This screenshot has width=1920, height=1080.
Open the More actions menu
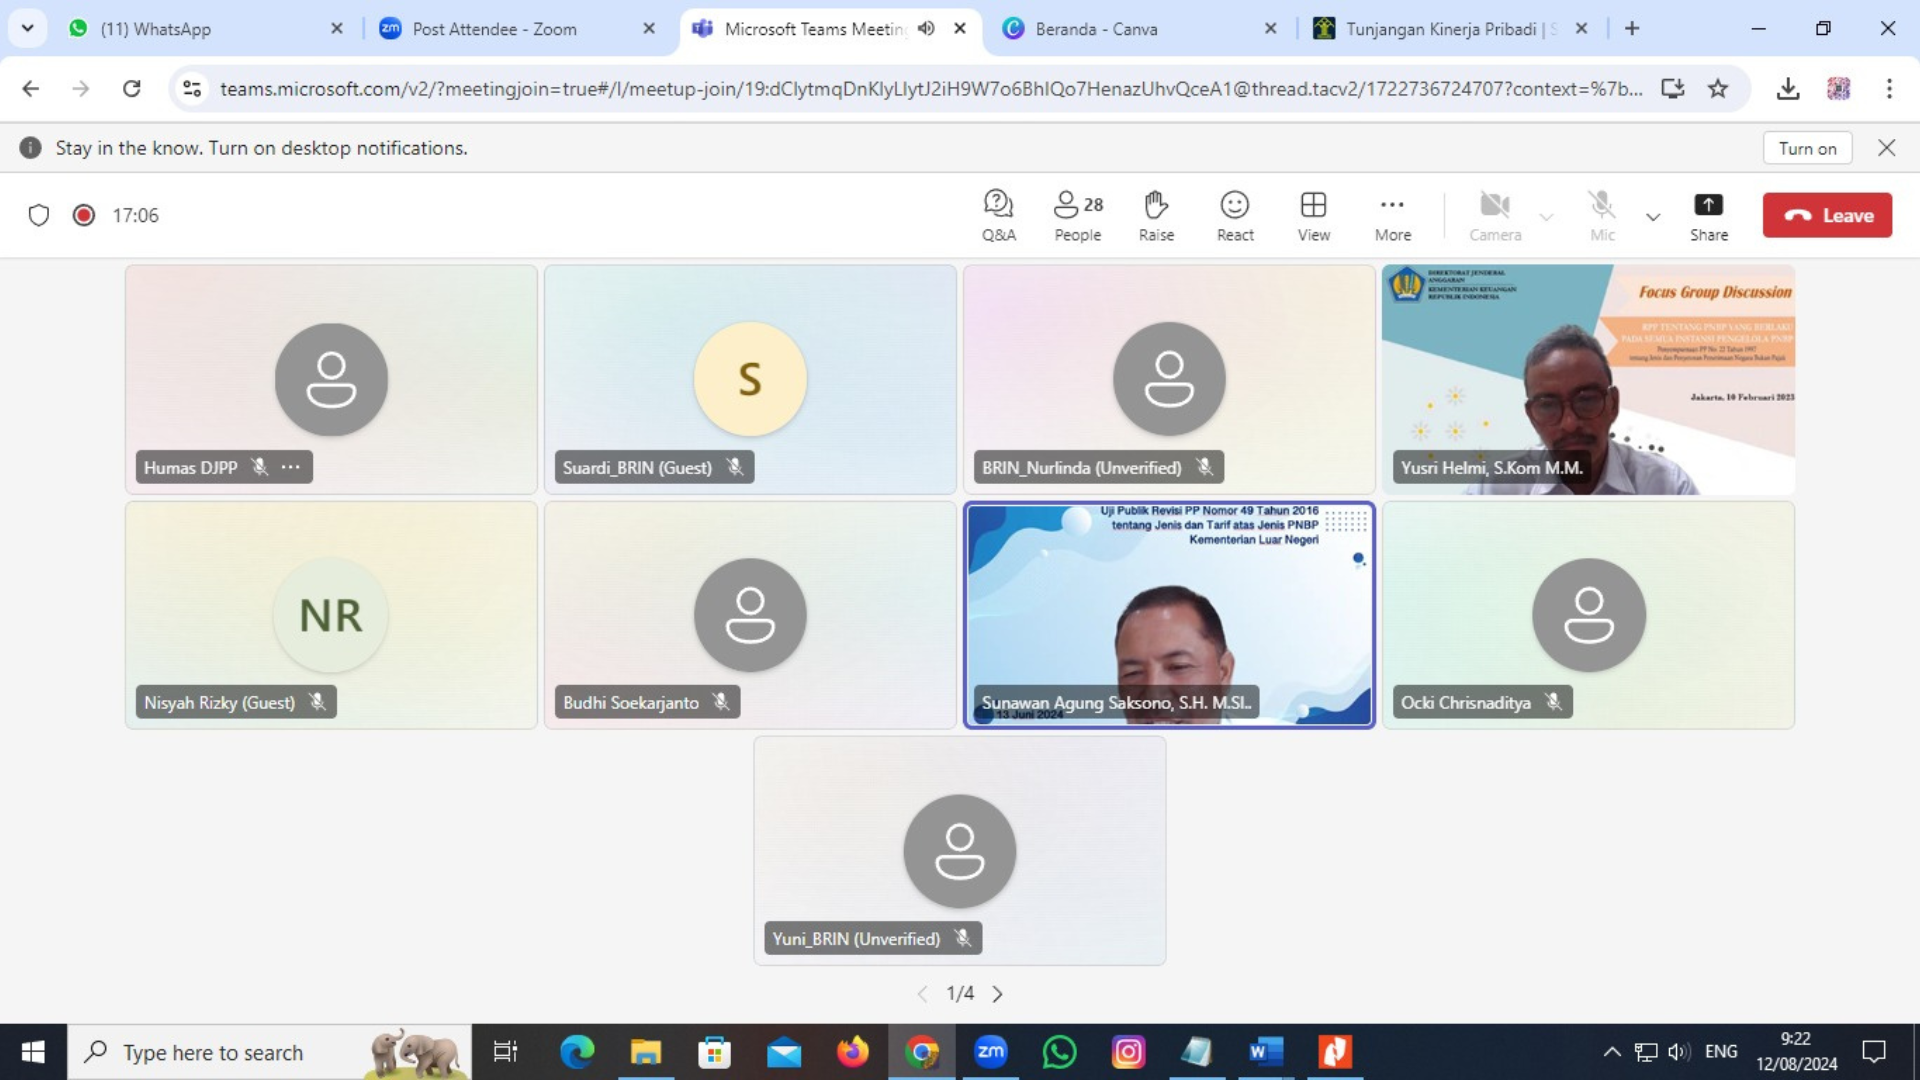click(1393, 215)
